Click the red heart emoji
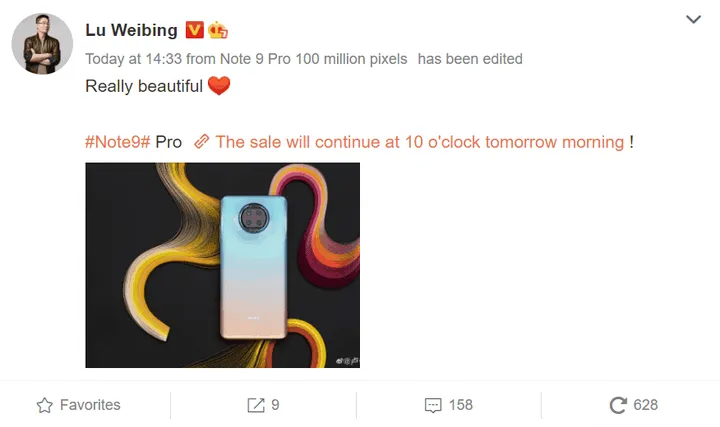The height and width of the screenshot is (427, 720). coord(219,87)
